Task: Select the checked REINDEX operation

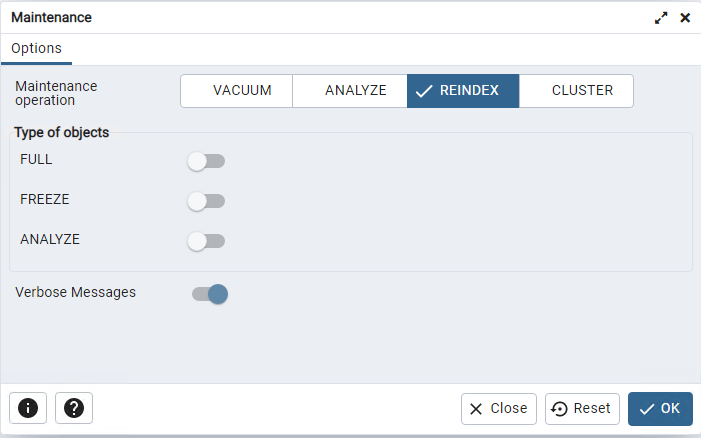Action: pyautogui.click(x=463, y=91)
